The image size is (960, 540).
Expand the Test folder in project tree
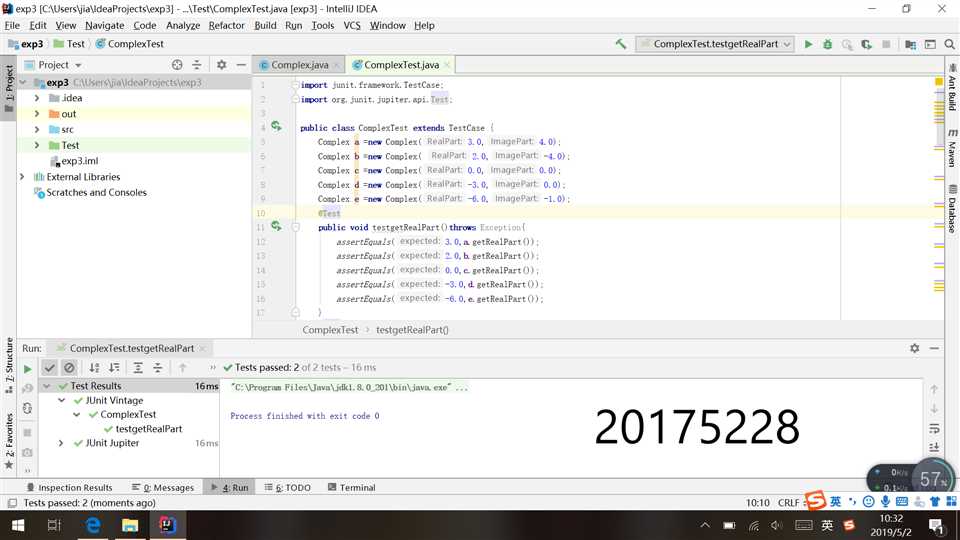click(37, 145)
